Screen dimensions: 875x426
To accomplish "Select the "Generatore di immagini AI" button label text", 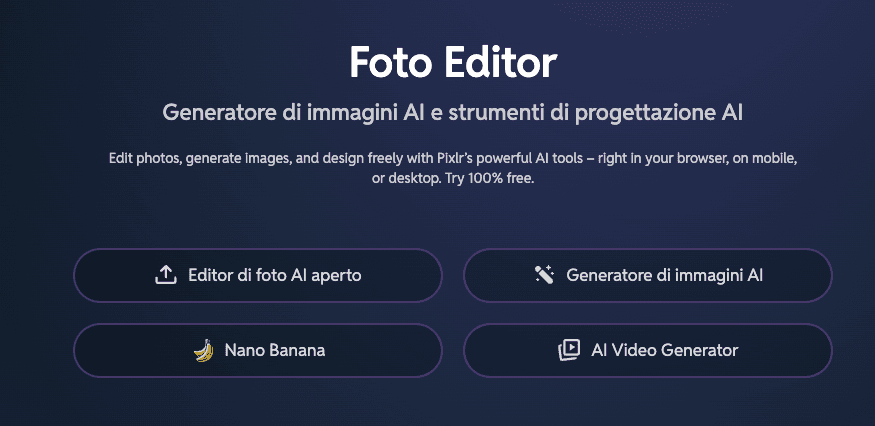I will (x=664, y=275).
